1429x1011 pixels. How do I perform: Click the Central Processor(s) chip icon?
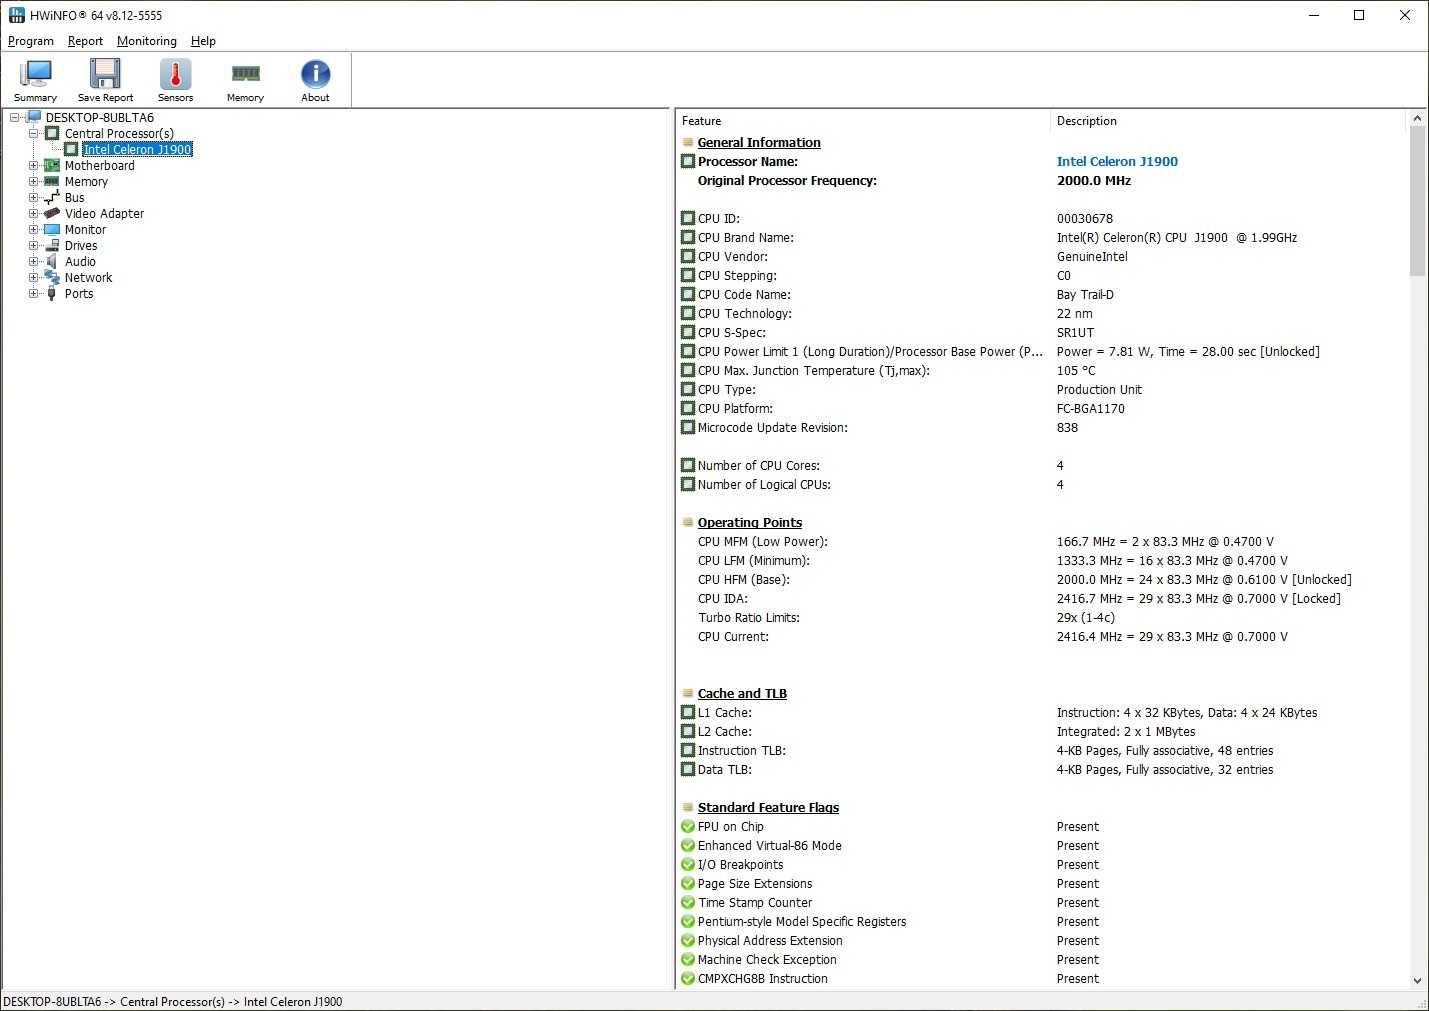pos(52,134)
